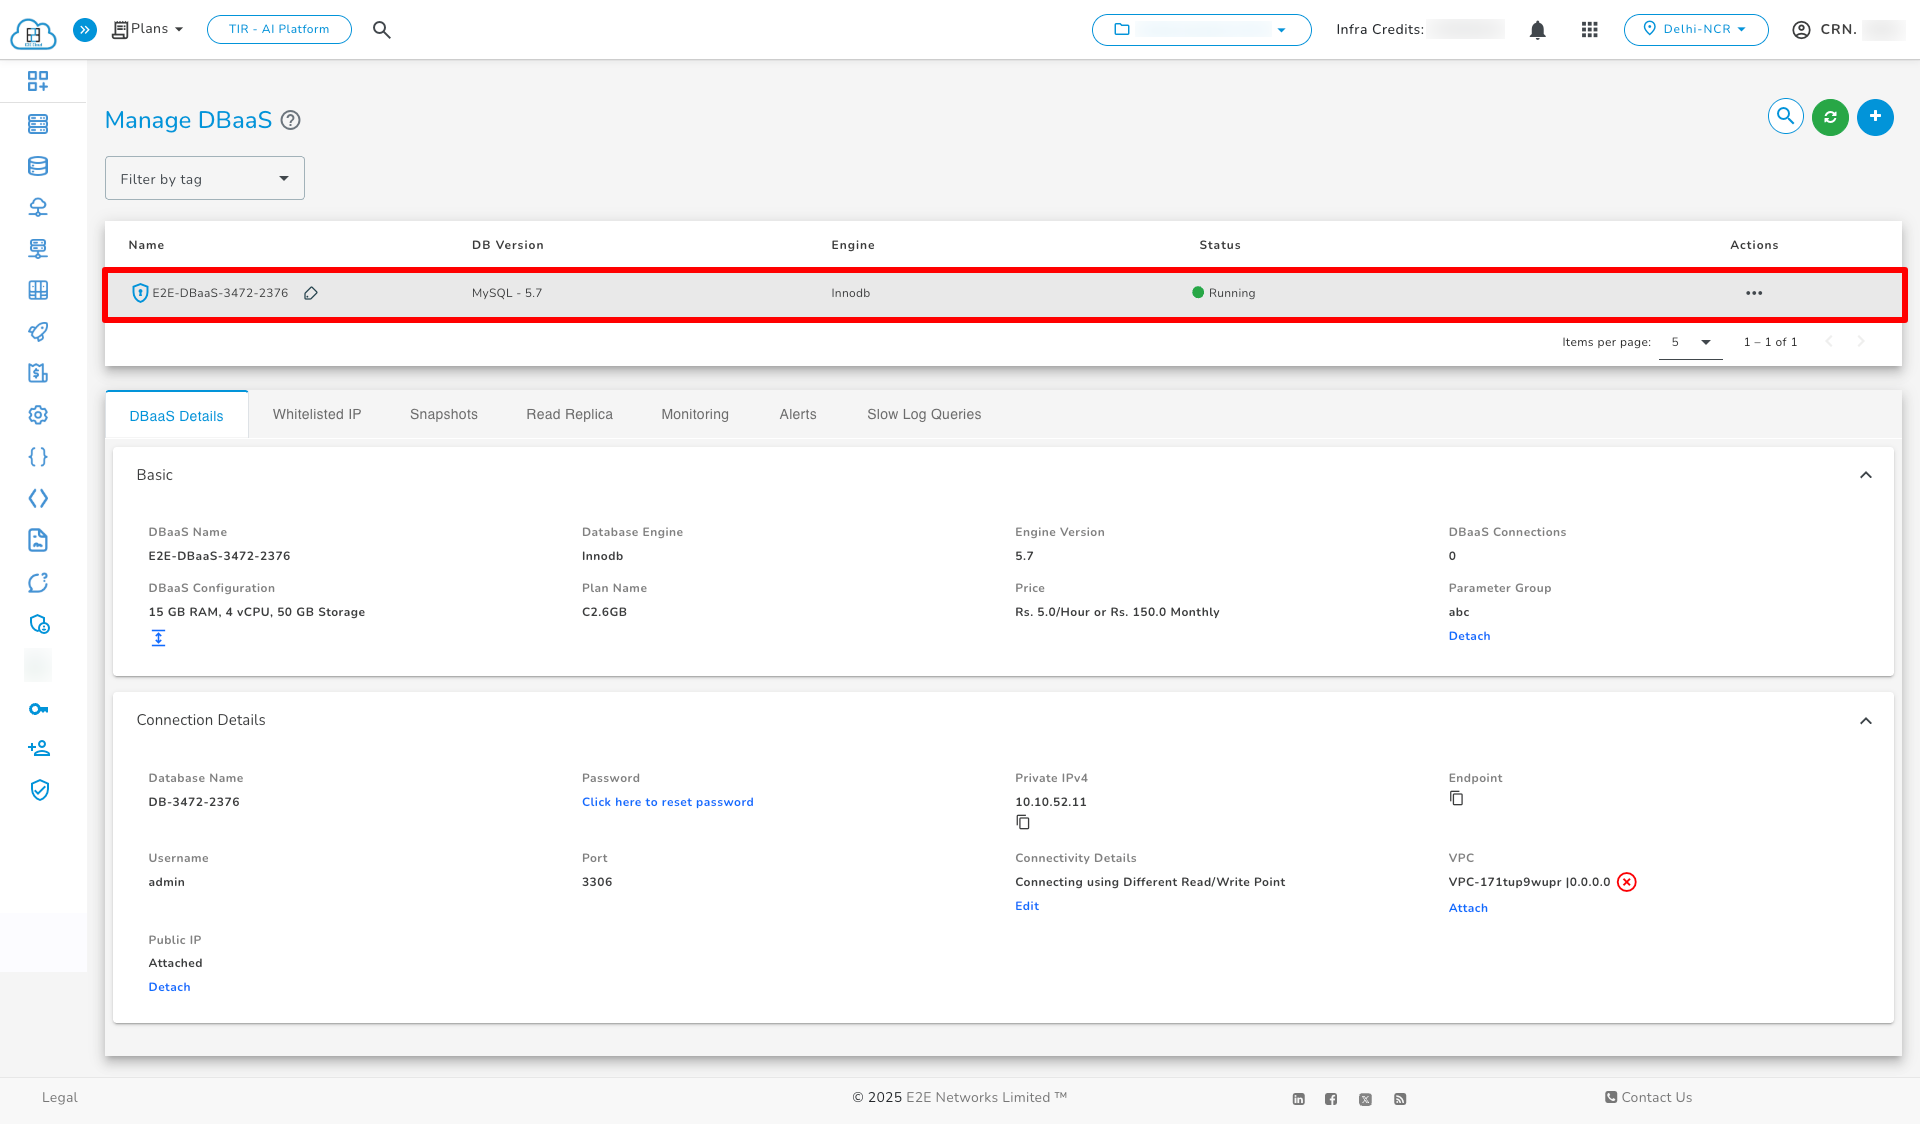Open the search icon above the DBaaS table
This screenshot has height=1125, width=1920.
1785,116
